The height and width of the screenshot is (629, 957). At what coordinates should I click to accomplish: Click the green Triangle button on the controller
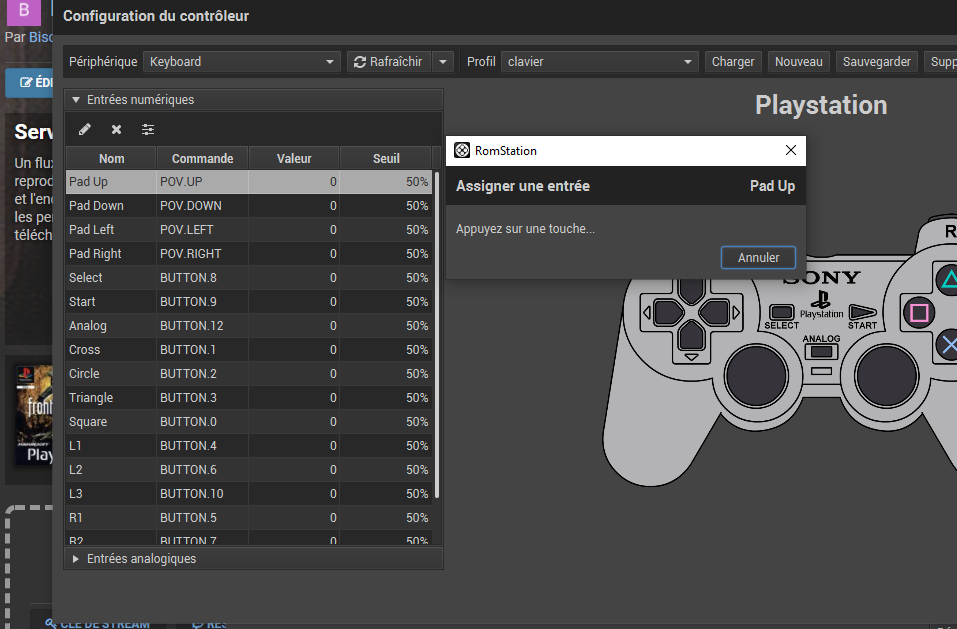[948, 280]
